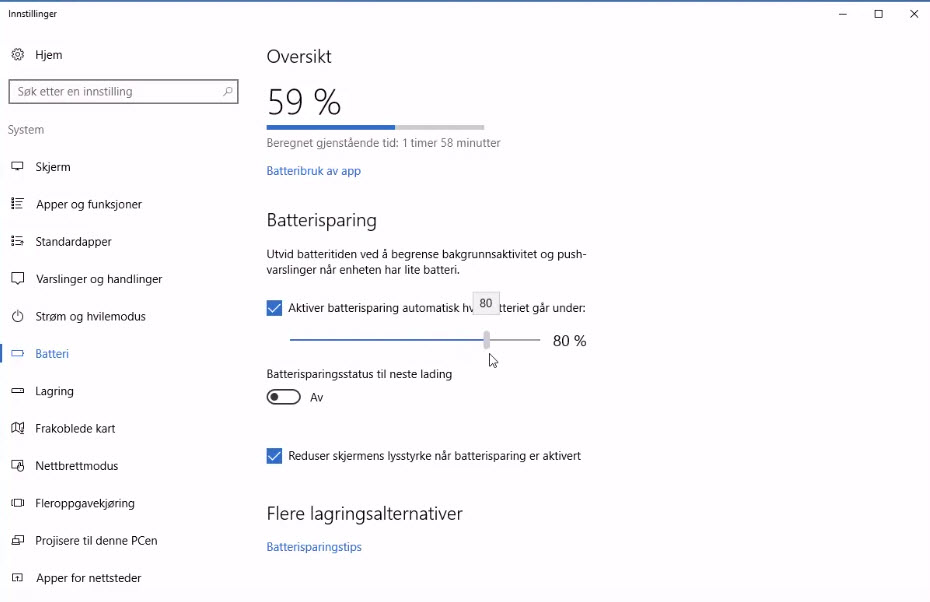Focus the Søk etter en innstilling field
Image resolution: width=930 pixels, height=602 pixels.
pyautogui.click(x=115, y=92)
